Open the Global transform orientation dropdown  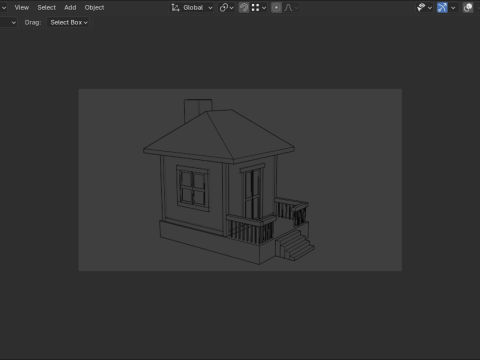click(192, 7)
